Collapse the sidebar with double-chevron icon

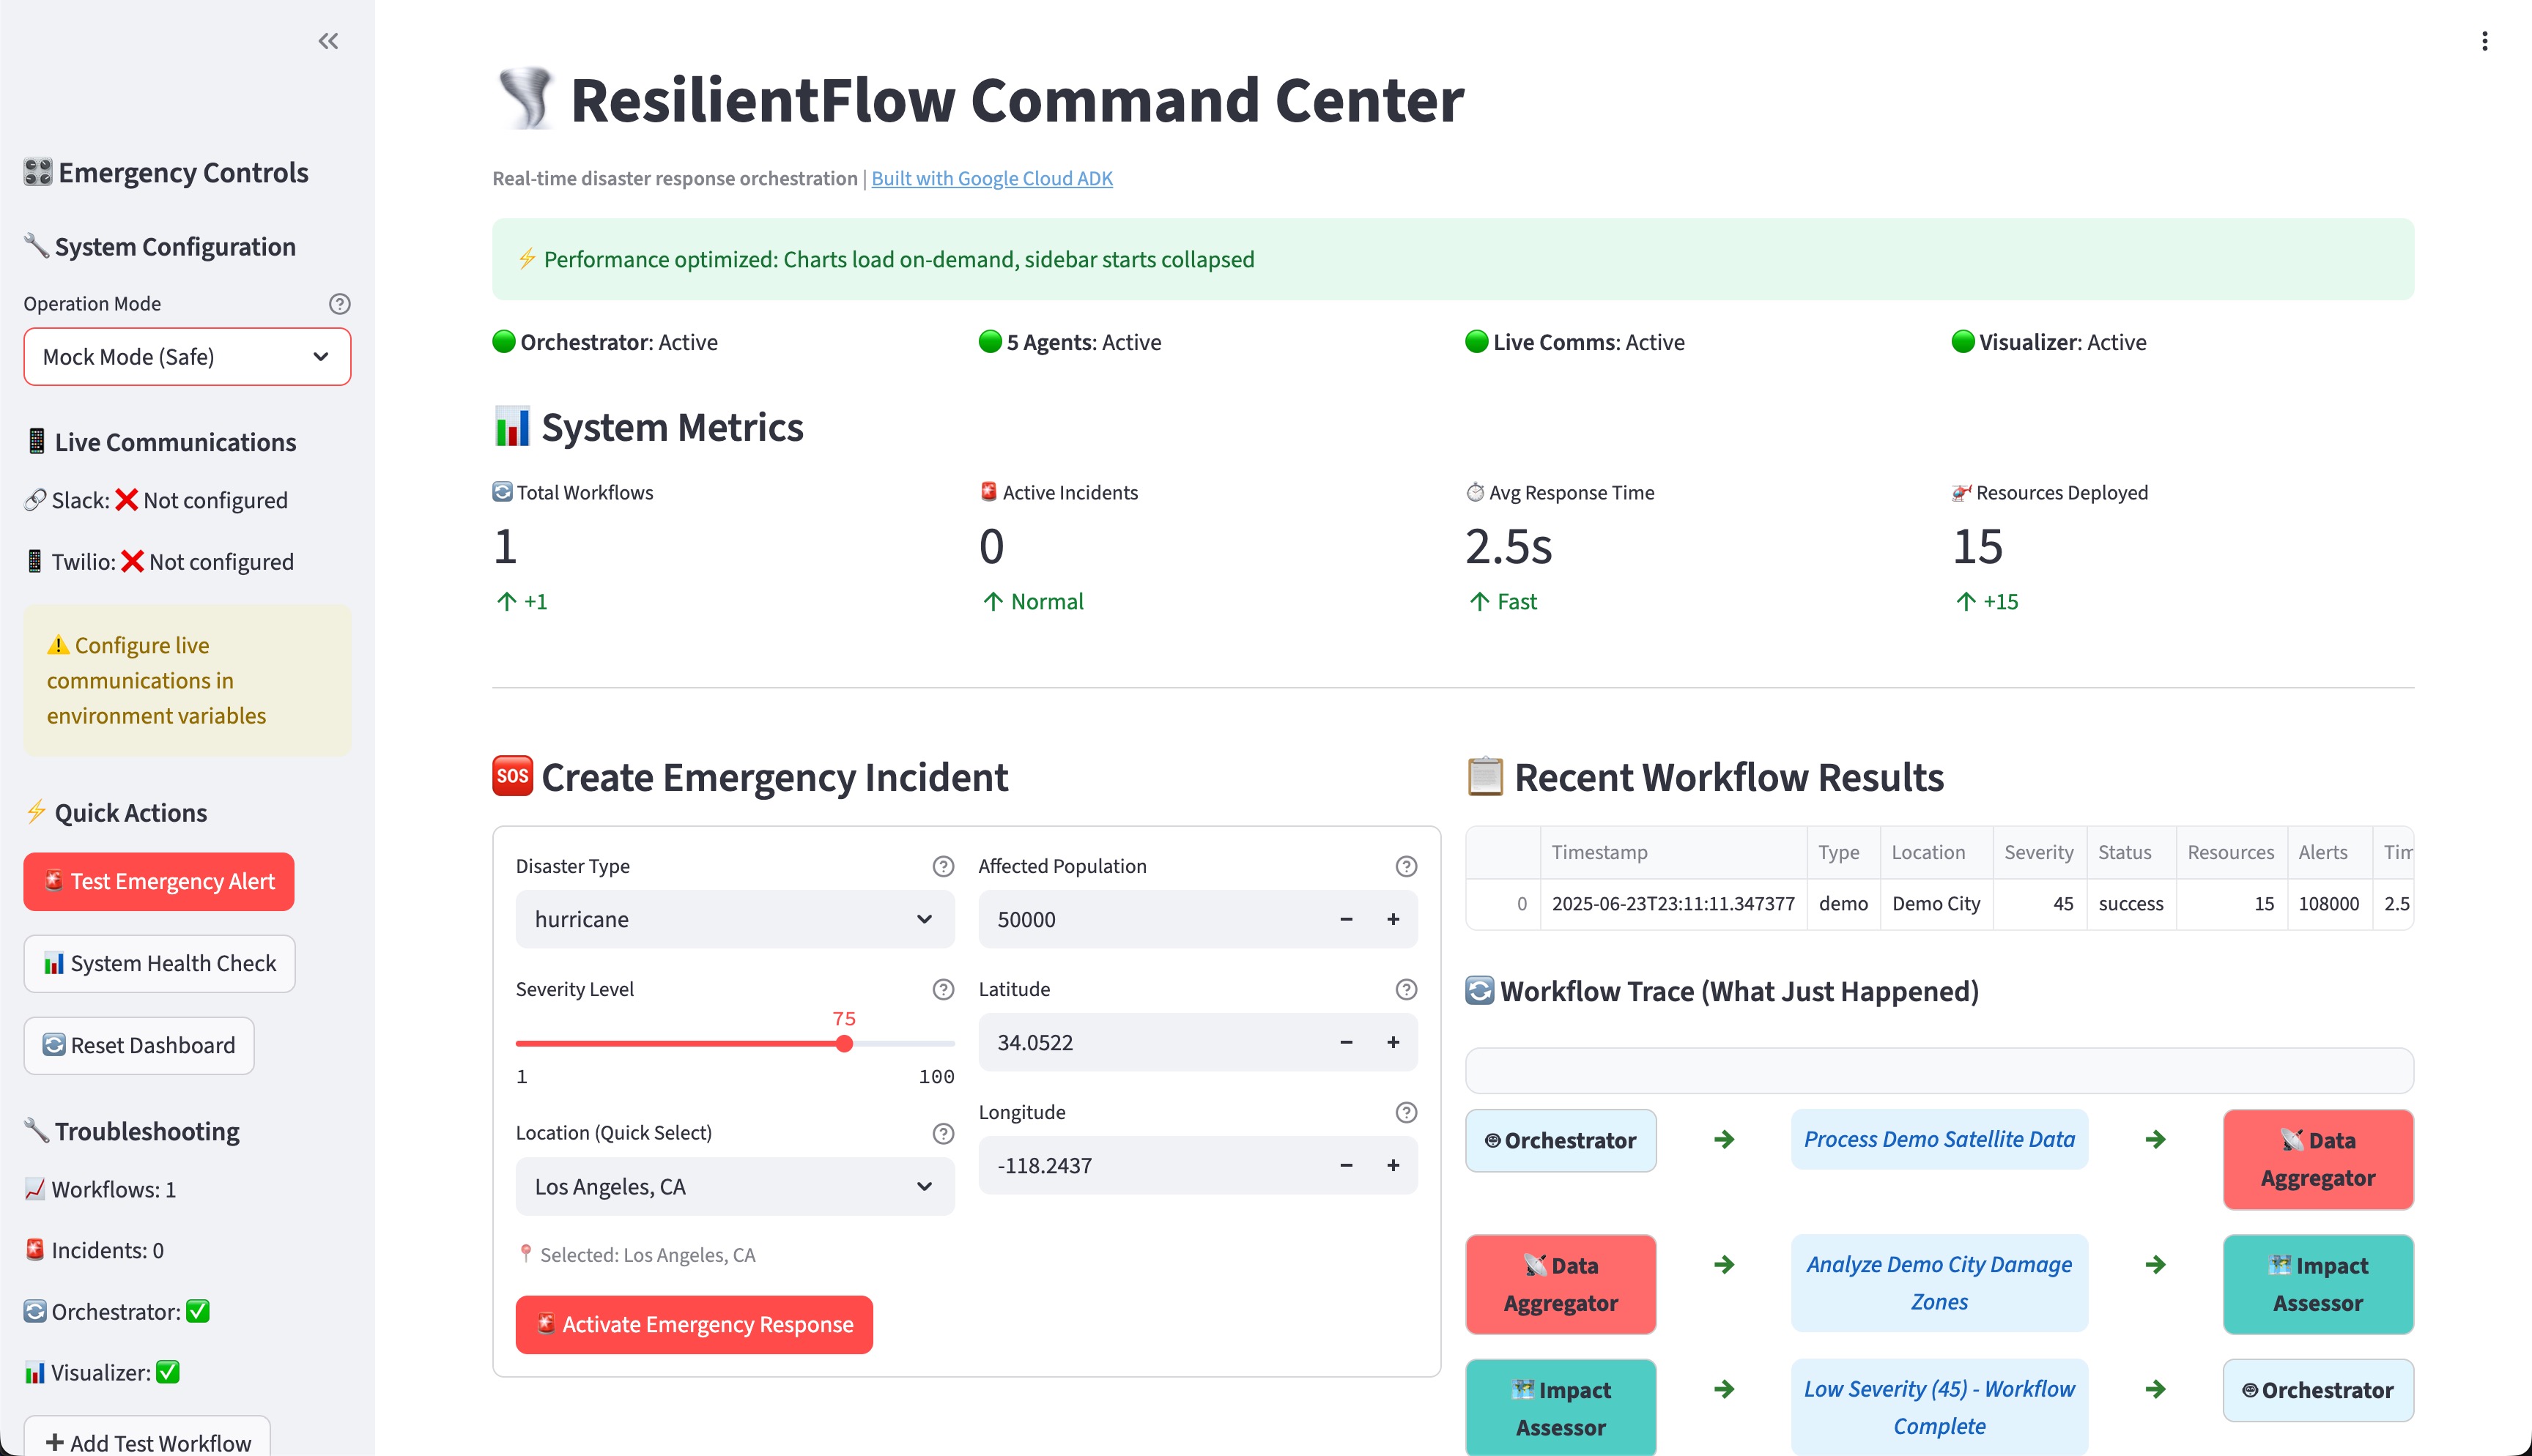(328, 41)
